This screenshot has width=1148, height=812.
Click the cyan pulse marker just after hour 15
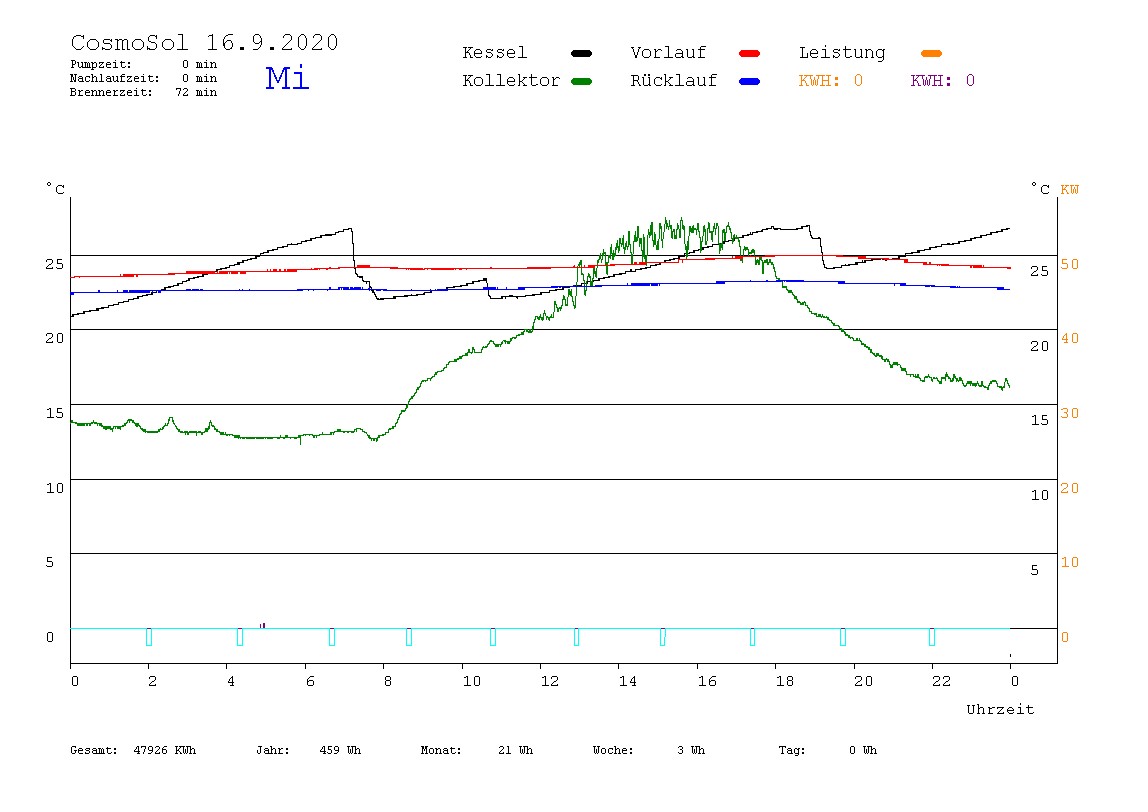pos(663,636)
